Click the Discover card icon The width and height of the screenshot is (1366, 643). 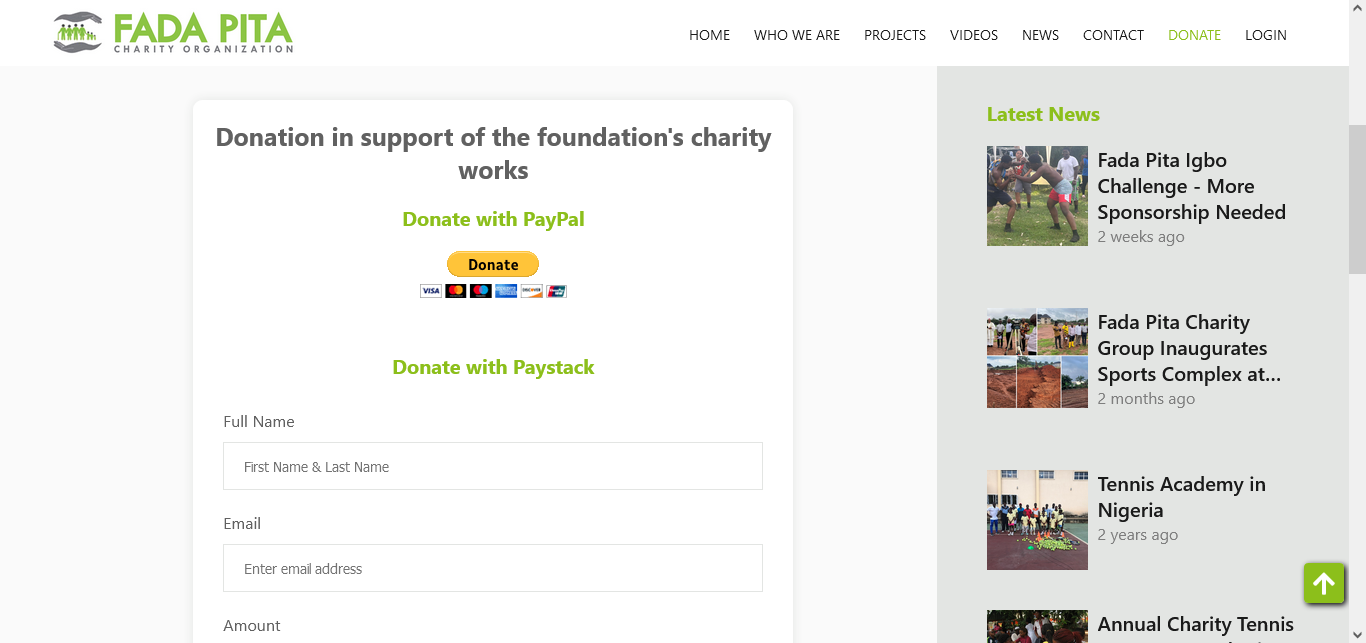pyautogui.click(x=531, y=291)
